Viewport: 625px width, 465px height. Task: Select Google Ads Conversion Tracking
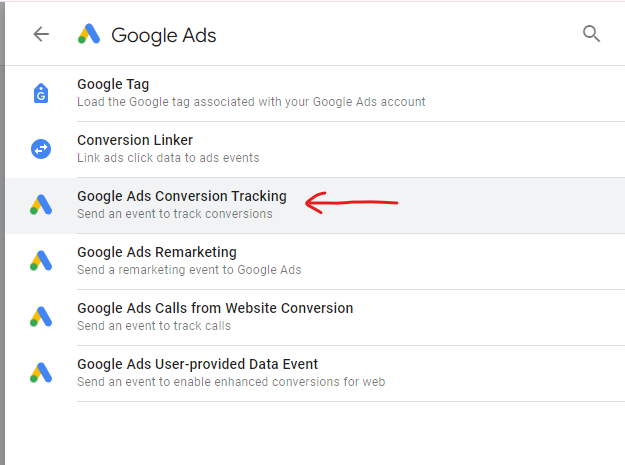tap(315, 206)
